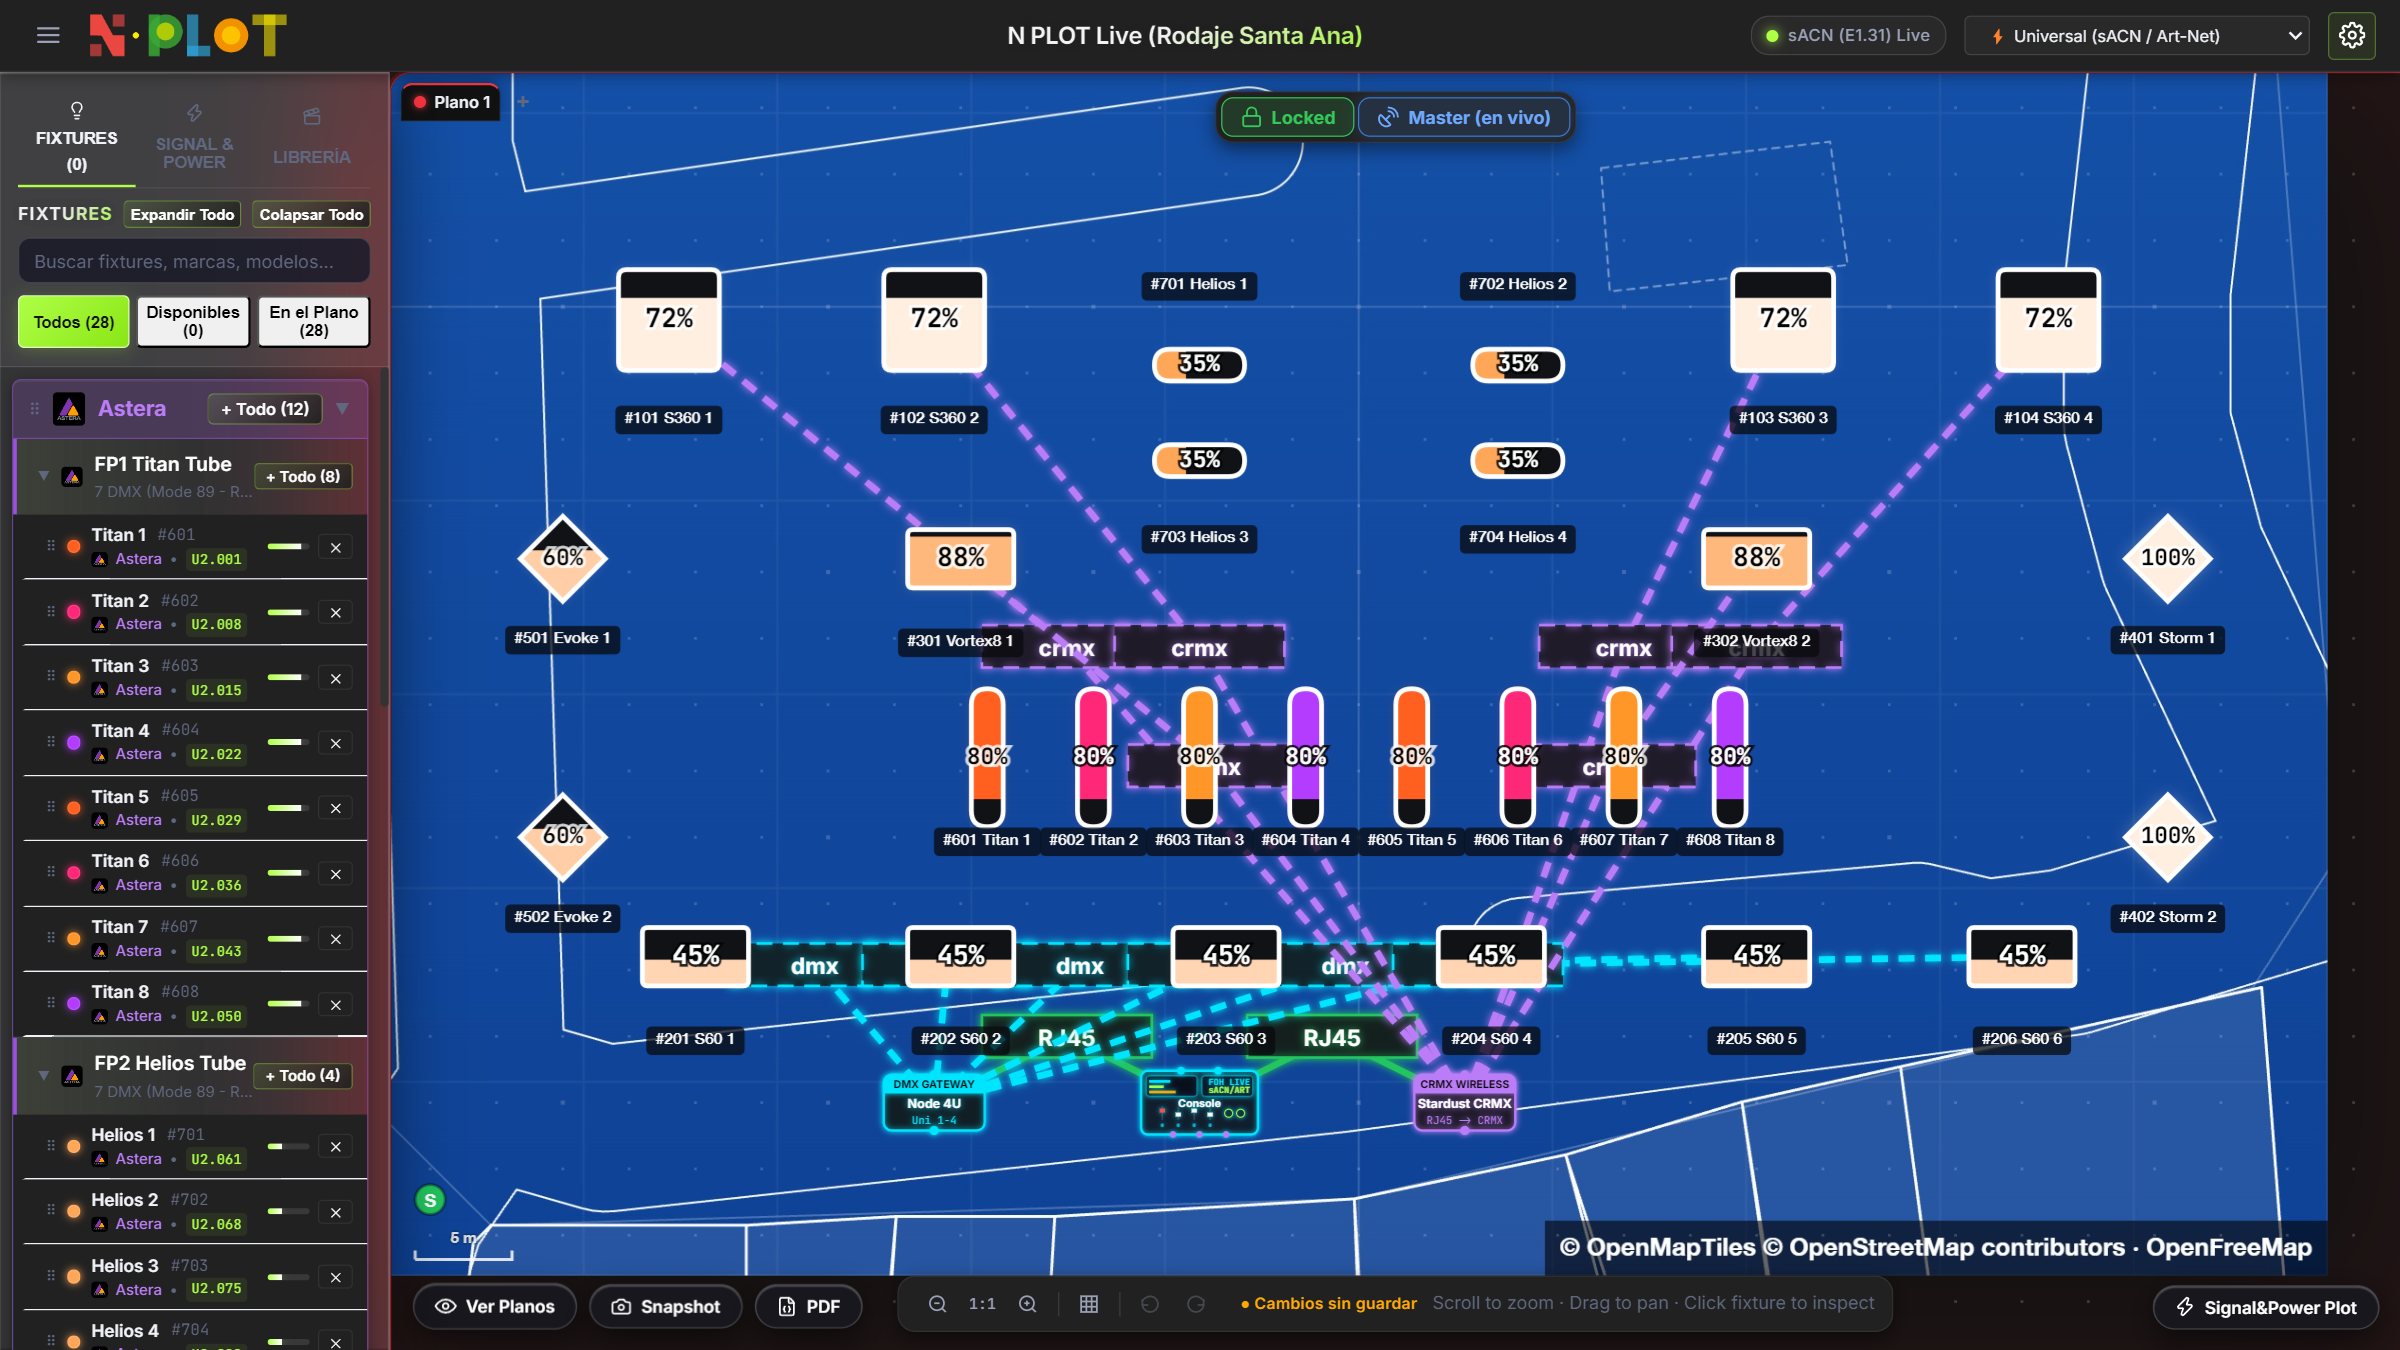Toggle the Locked state button
This screenshot has width=2400, height=1350.
coord(1288,118)
